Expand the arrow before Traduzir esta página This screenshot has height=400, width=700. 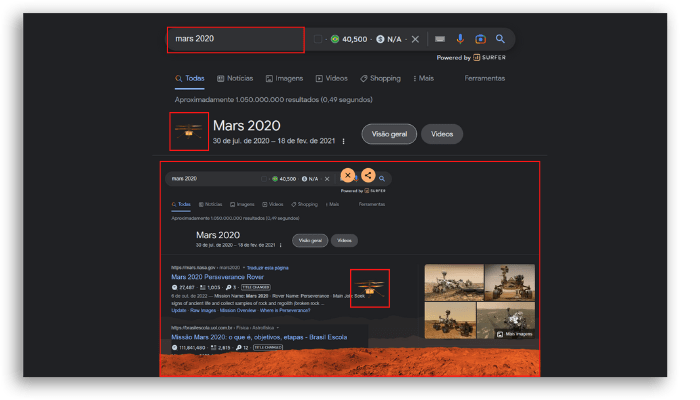[244, 268]
